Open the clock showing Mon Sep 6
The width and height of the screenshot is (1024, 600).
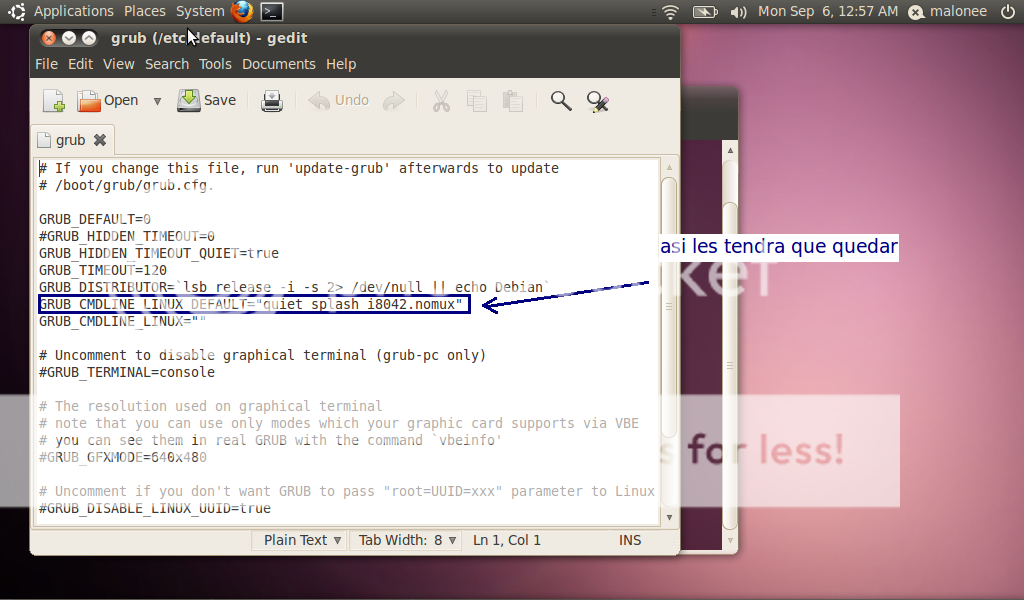coord(827,11)
